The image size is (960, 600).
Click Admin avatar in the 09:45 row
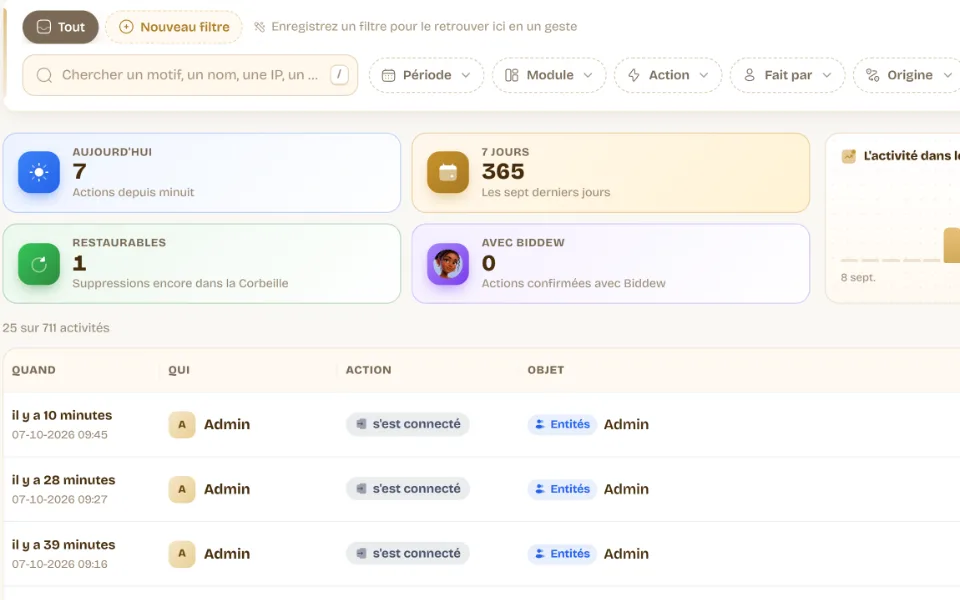(182, 424)
